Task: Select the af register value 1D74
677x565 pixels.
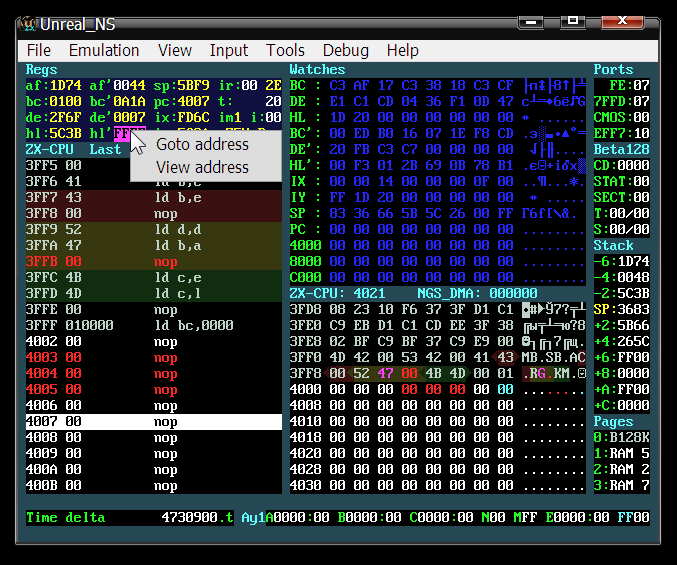Action: [65, 85]
